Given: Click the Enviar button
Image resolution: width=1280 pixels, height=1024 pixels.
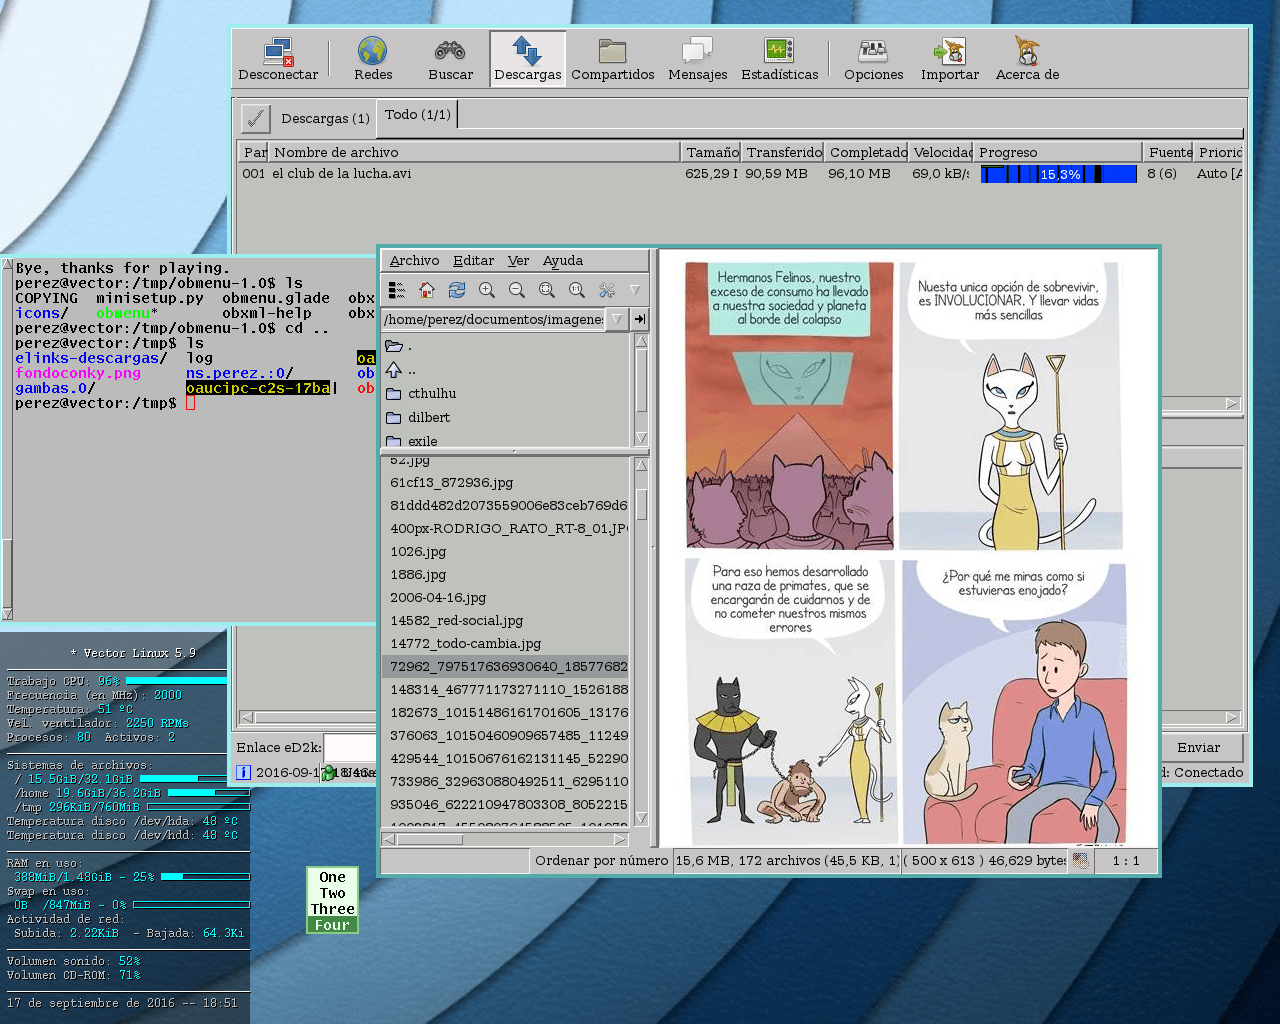Looking at the screenshot, I should pos(1198,747).
